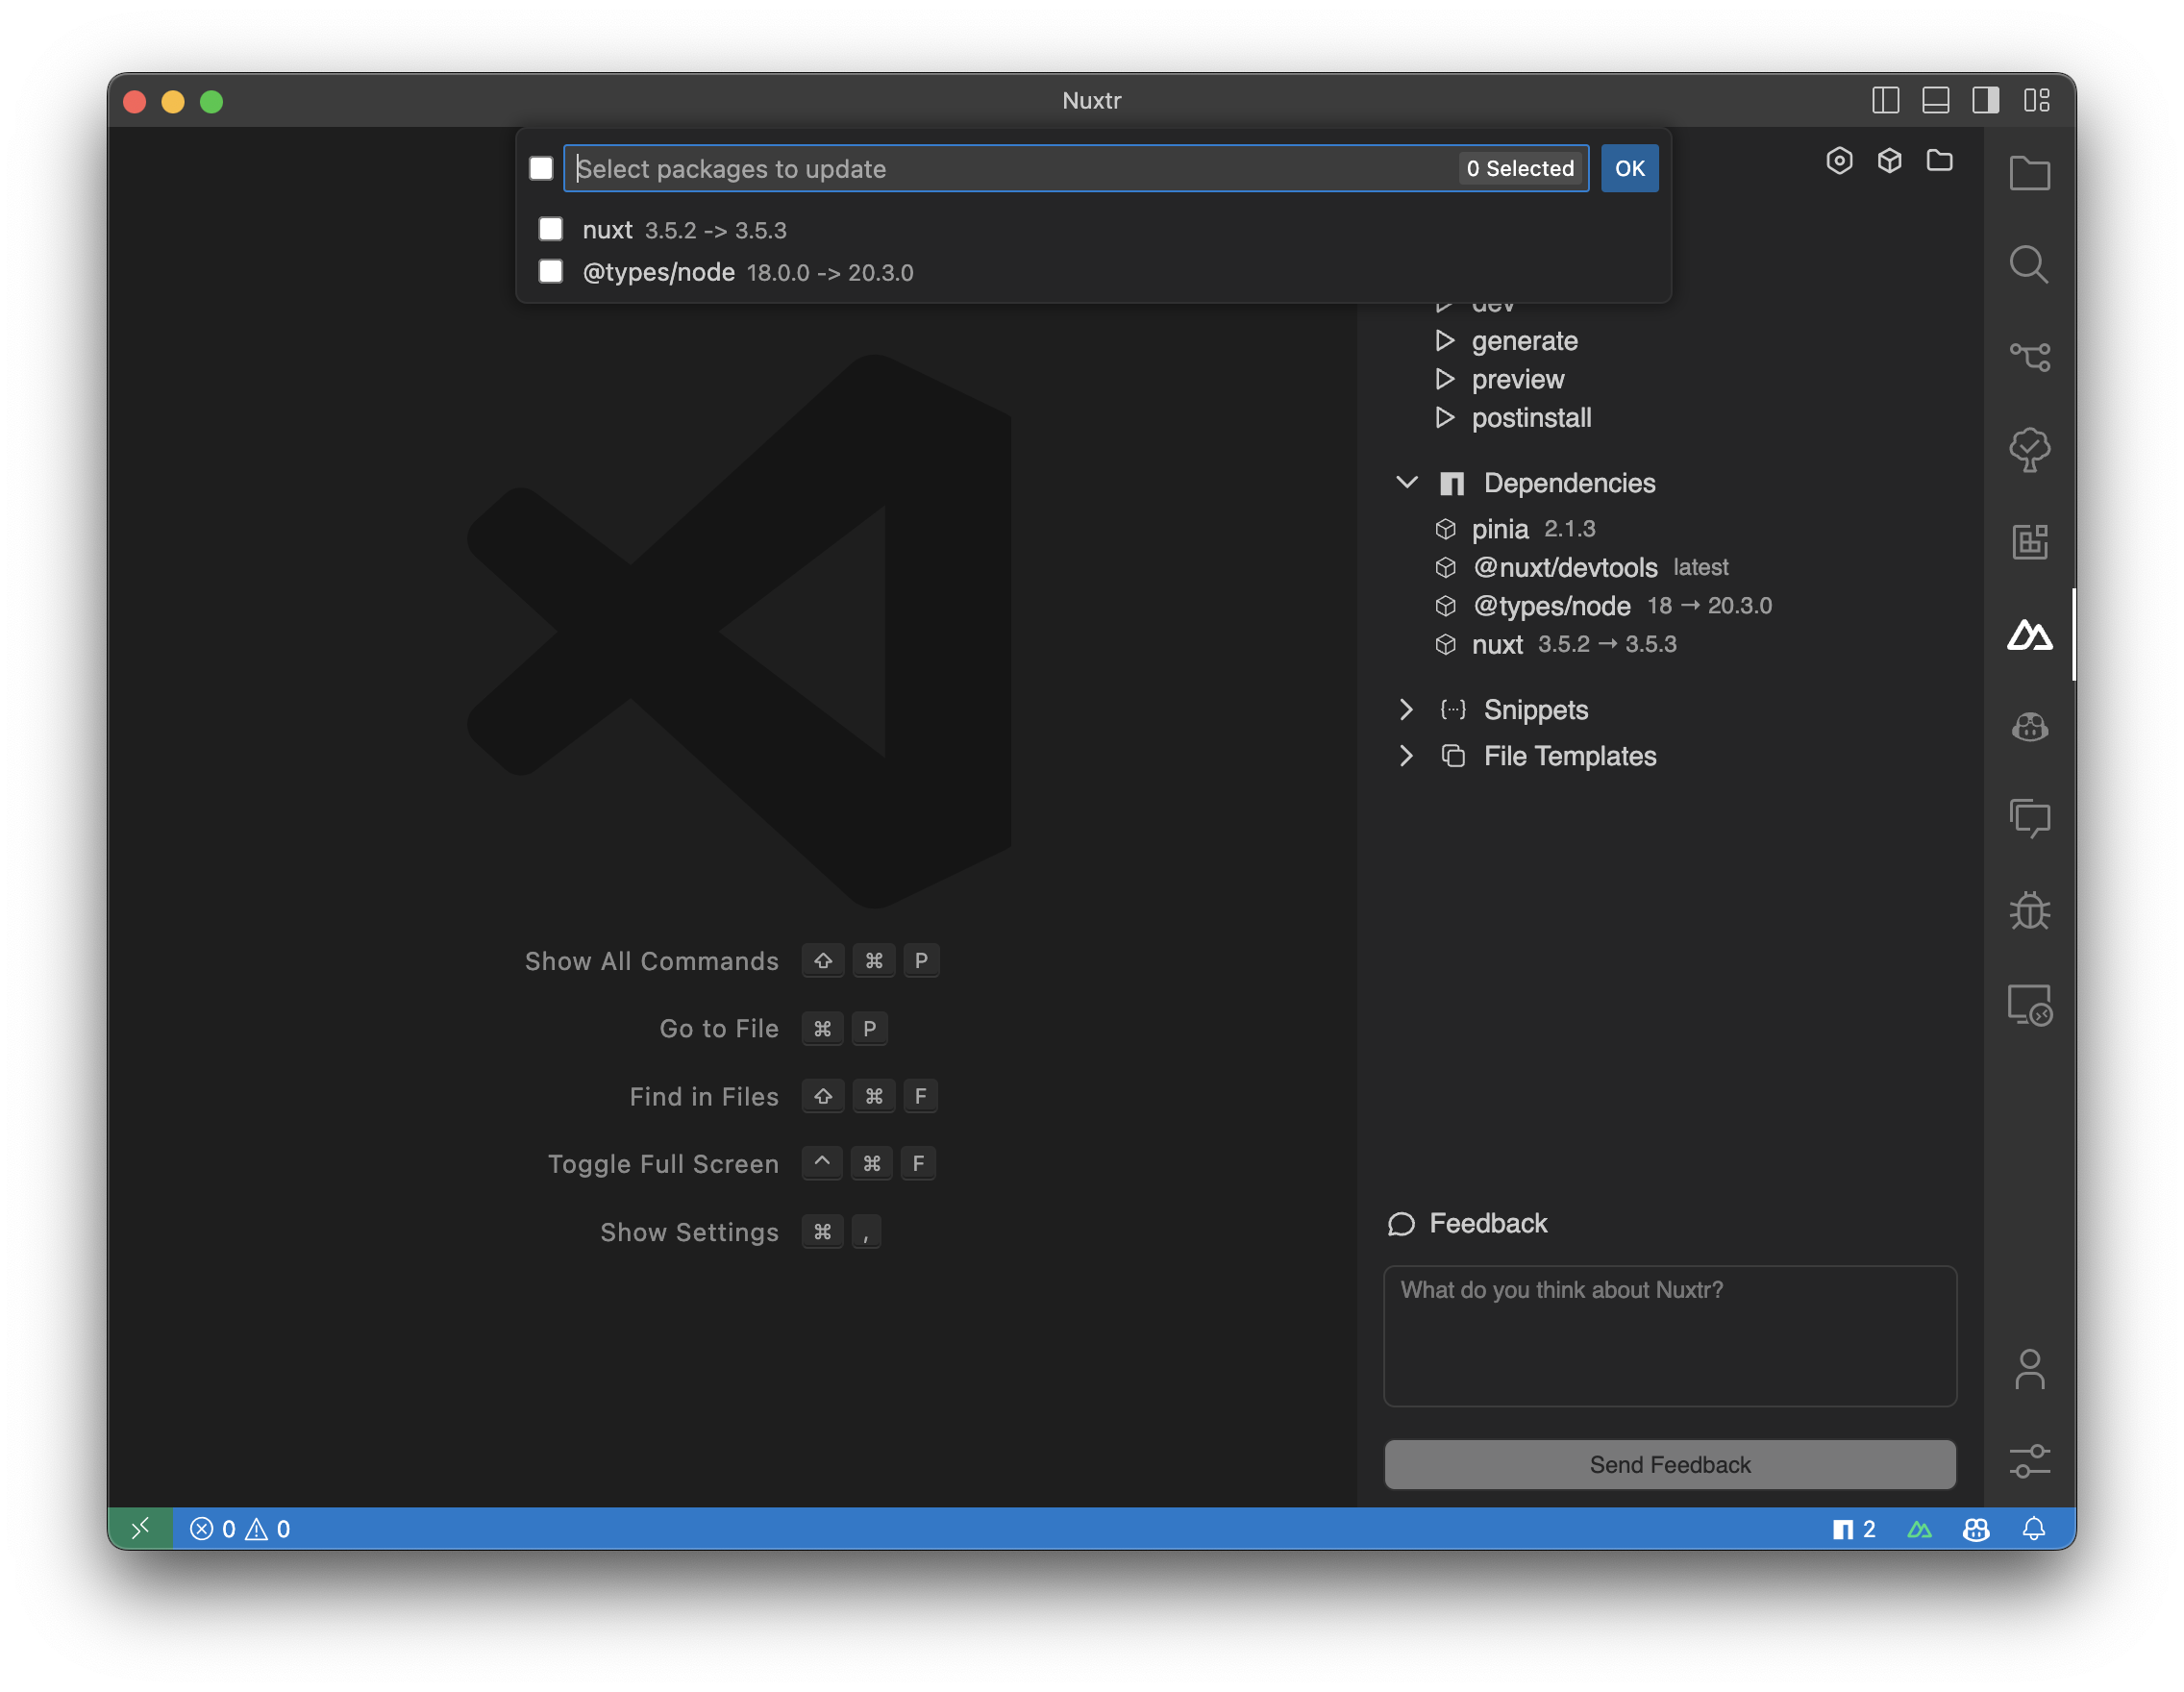Click the file explorer icon
This screenshot has height=1692, width=2184.
(2026, 172)
